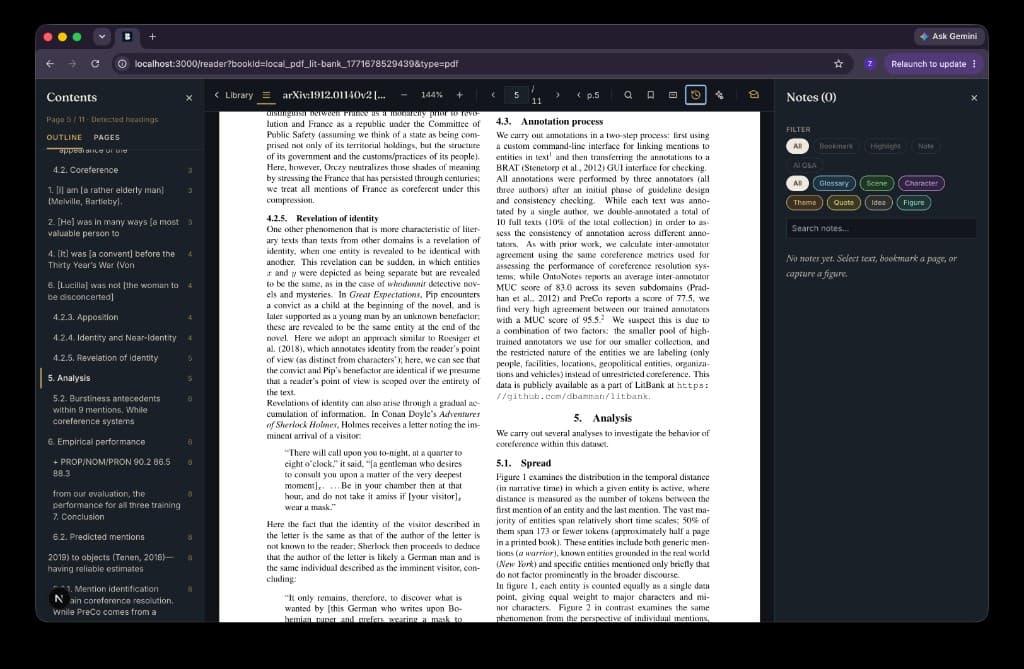Click the browser back arrow

point(50,63)
